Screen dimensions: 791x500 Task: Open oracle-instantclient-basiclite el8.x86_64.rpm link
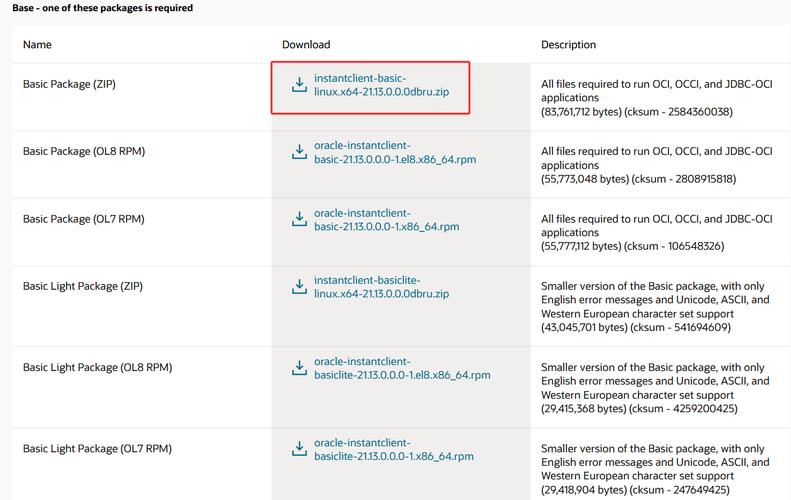click(x=402, y=368)
